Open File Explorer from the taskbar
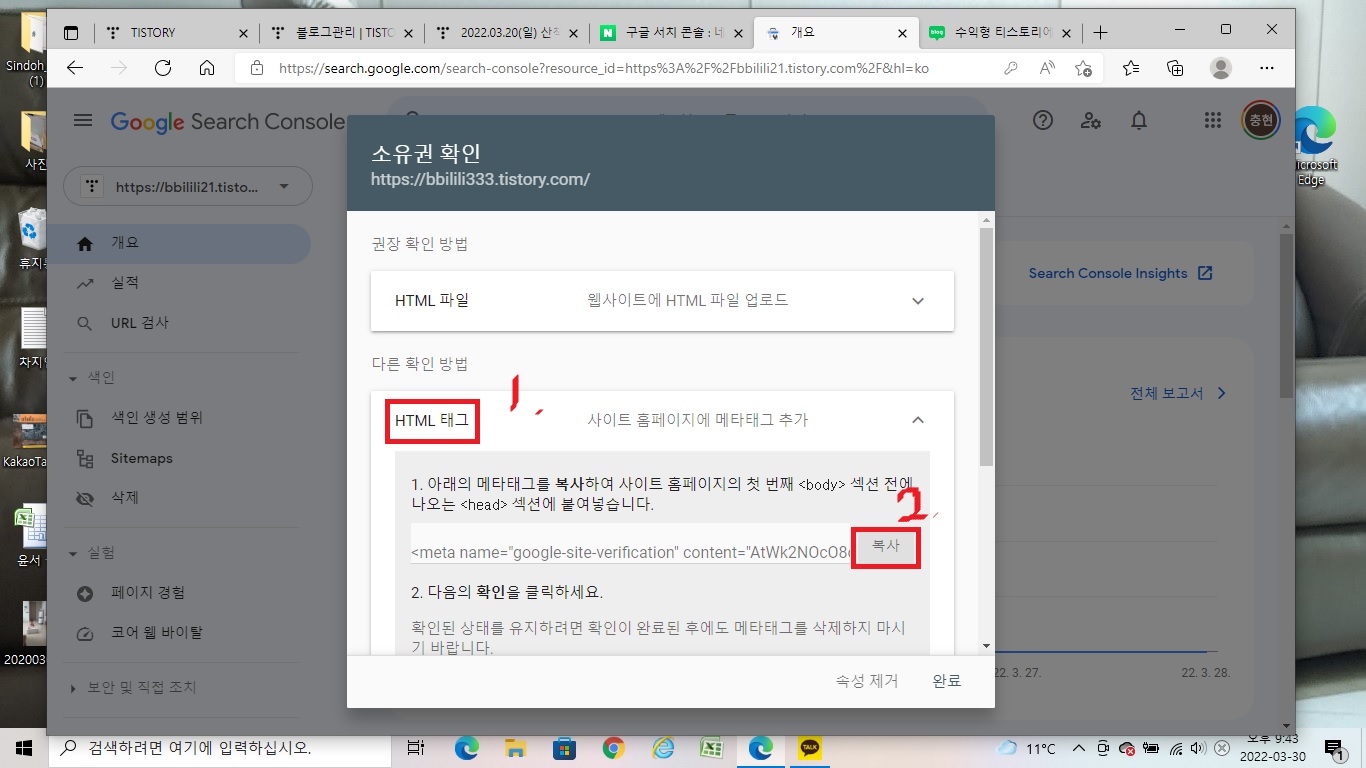This screenshot has height=768, width=1366. point(515,748)
